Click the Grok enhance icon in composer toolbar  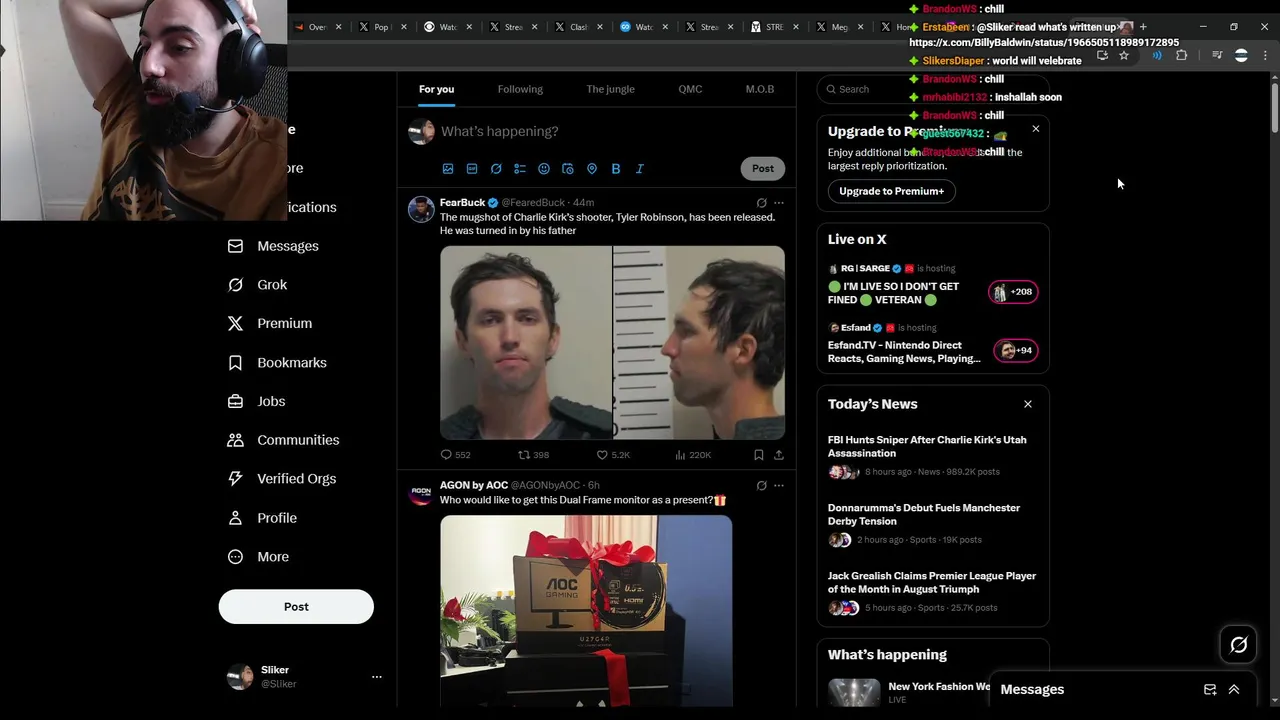pos(496,169)
